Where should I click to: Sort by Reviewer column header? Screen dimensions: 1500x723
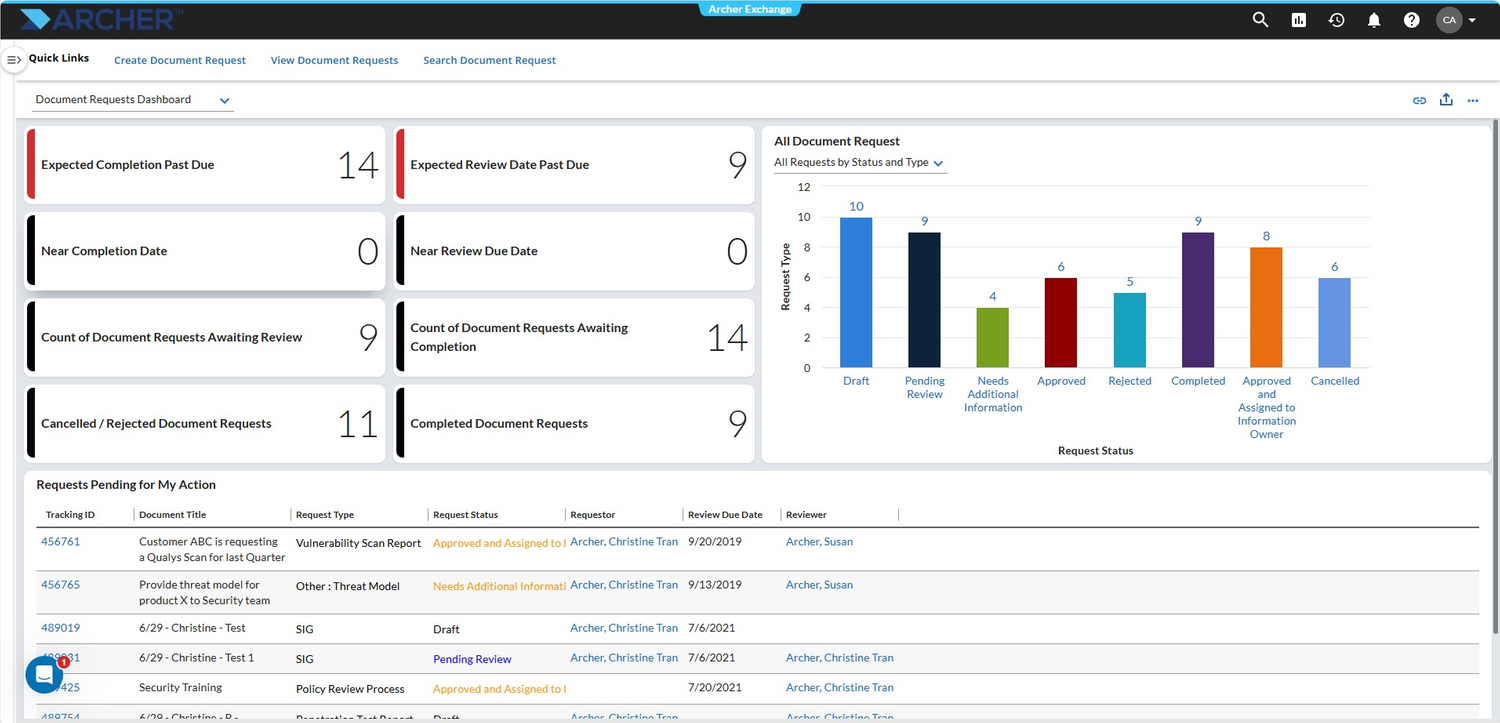tap(806, 515)
